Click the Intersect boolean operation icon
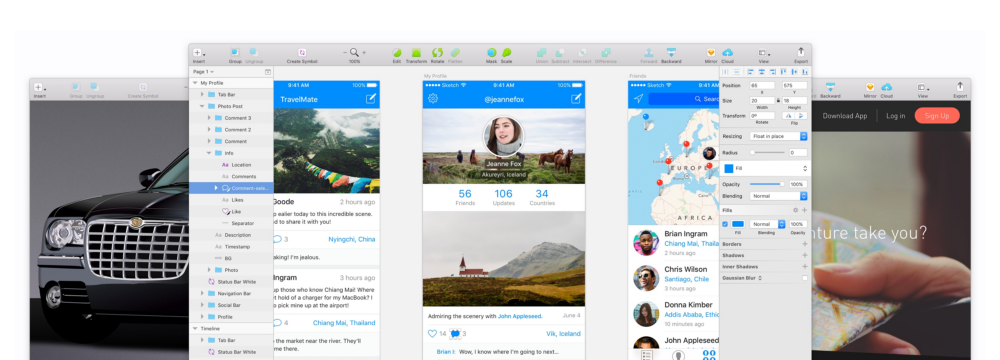 point(582,52)
